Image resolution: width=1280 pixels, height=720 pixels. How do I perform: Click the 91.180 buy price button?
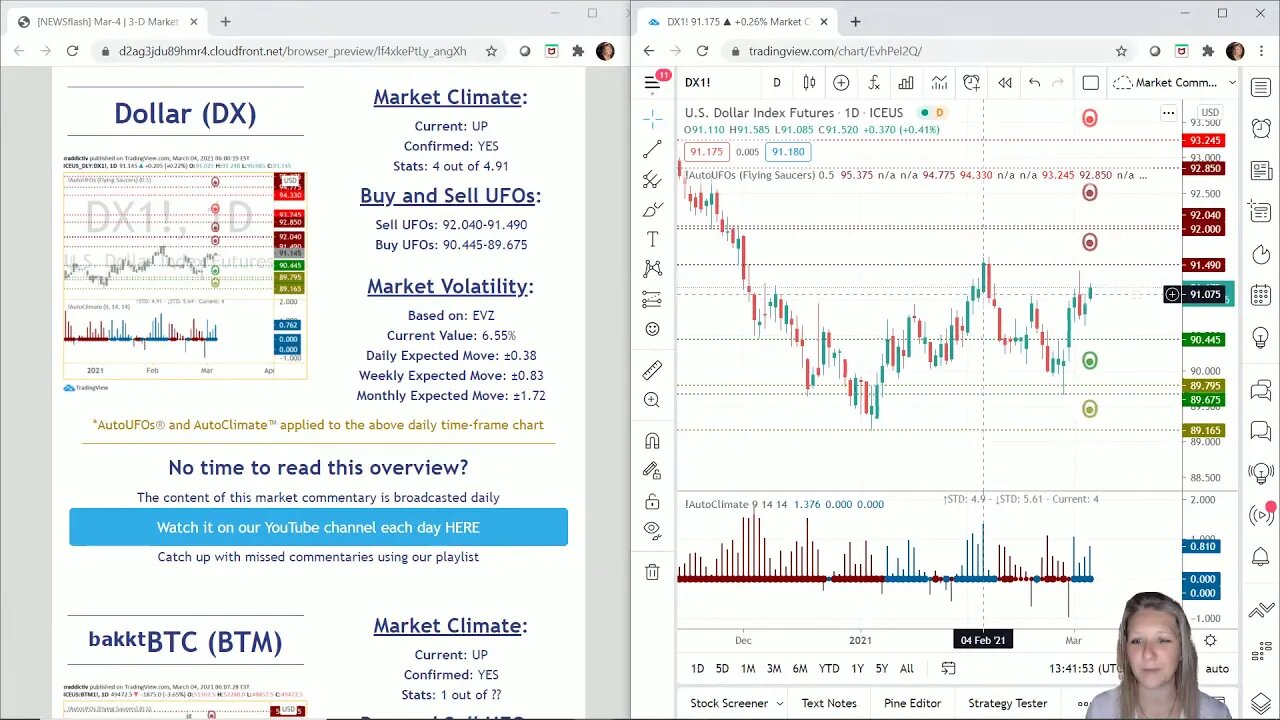tap(788, 152)
